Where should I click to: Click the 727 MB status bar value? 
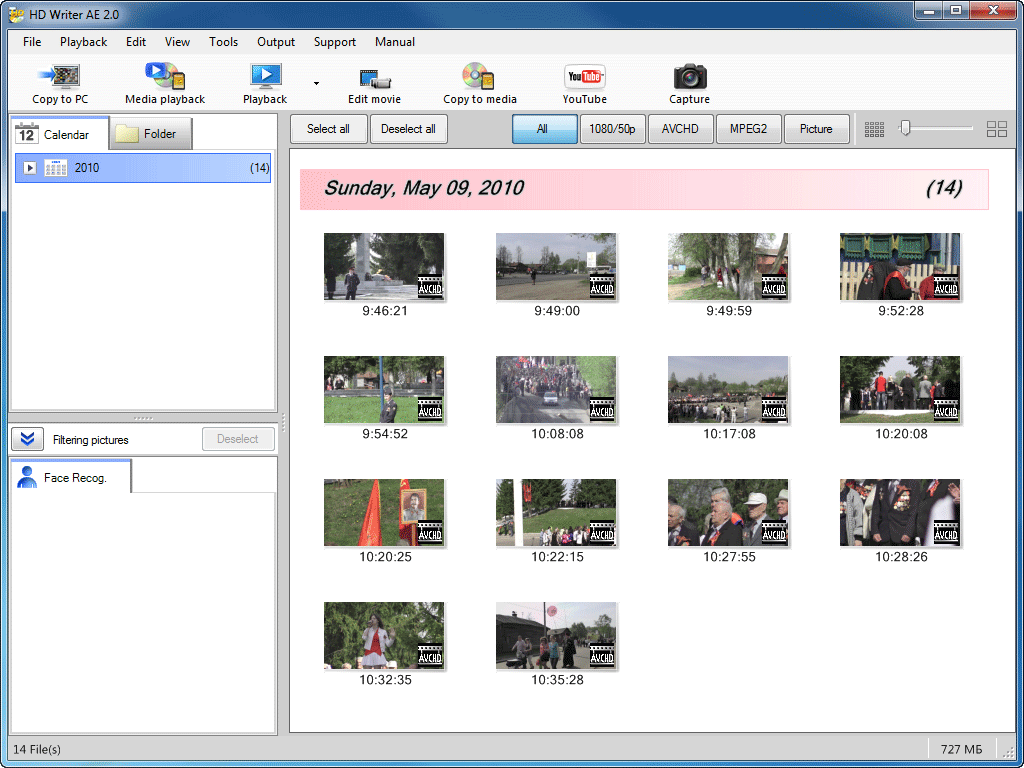coord(961,749)
